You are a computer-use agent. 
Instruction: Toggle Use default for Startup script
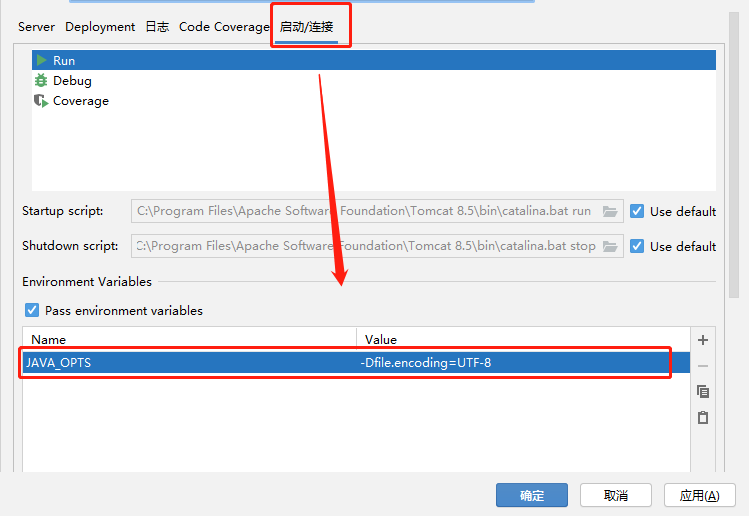pos(637,211)
